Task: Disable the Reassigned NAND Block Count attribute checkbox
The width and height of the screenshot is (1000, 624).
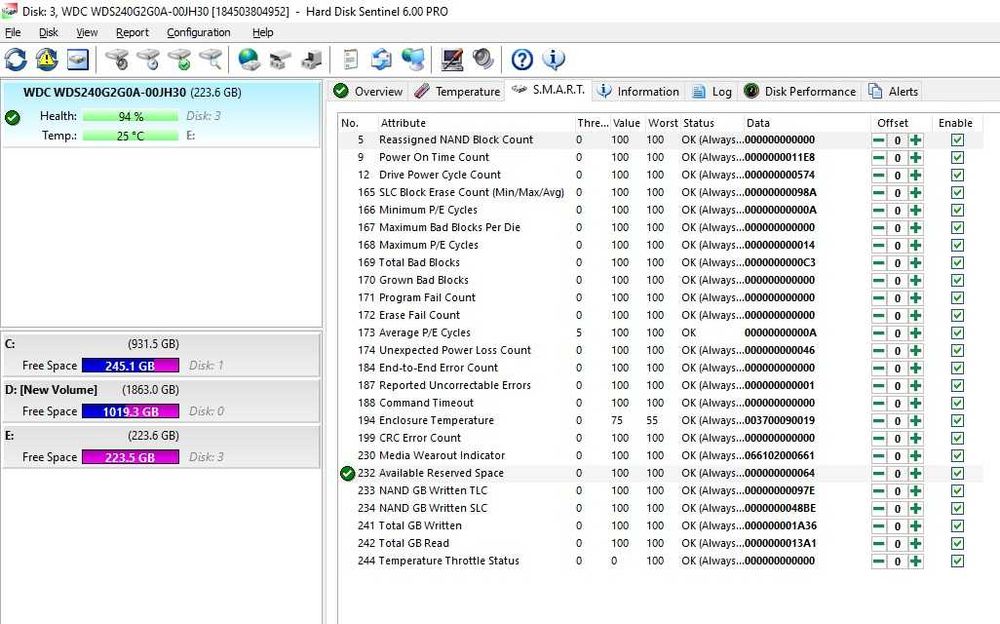Action: pyautogui.click(x=957, y=140)
